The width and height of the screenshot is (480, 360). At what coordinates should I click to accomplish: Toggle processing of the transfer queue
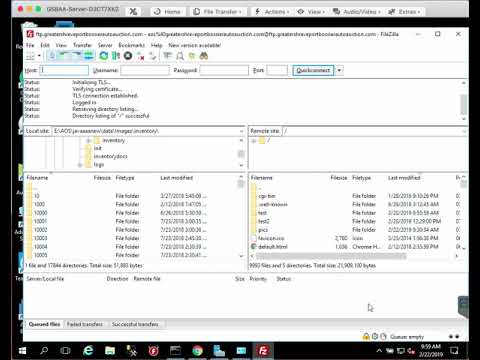click(116, 56)
